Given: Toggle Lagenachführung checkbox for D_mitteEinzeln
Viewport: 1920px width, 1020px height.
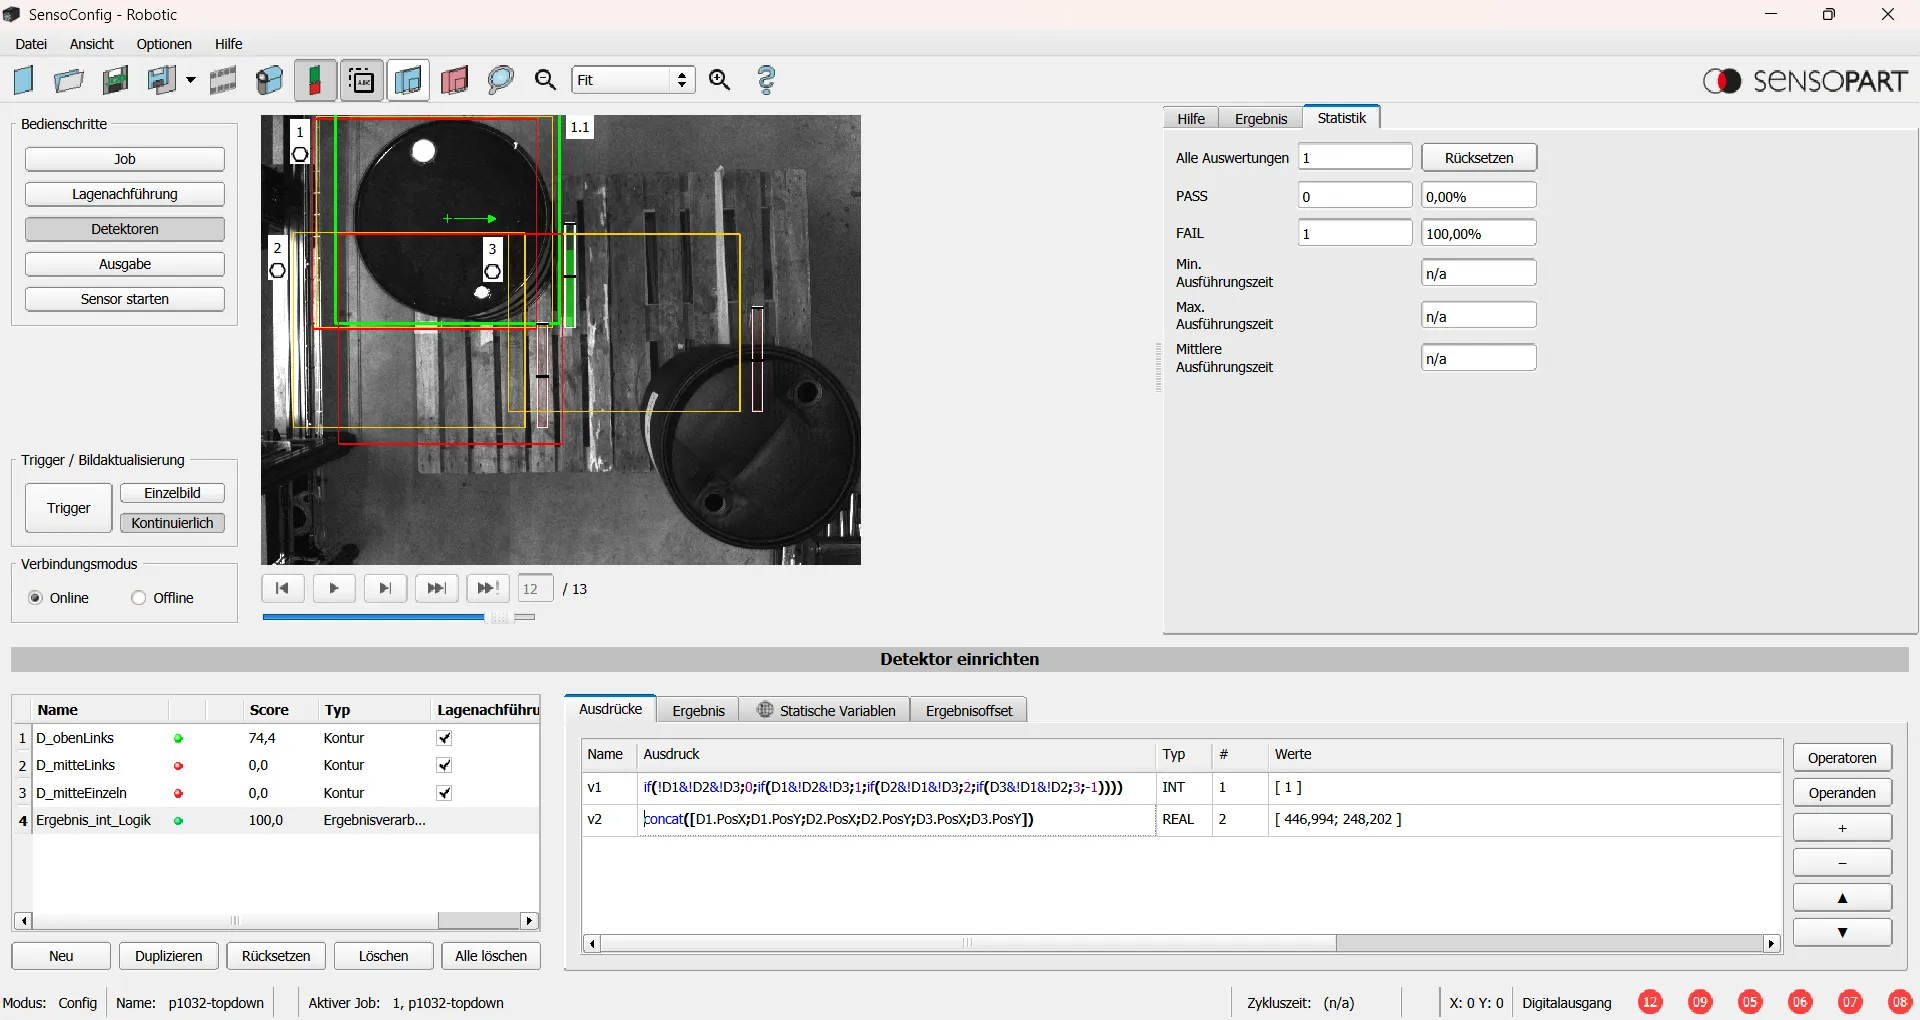Looking at the screenshot, I should pos(445,793).
